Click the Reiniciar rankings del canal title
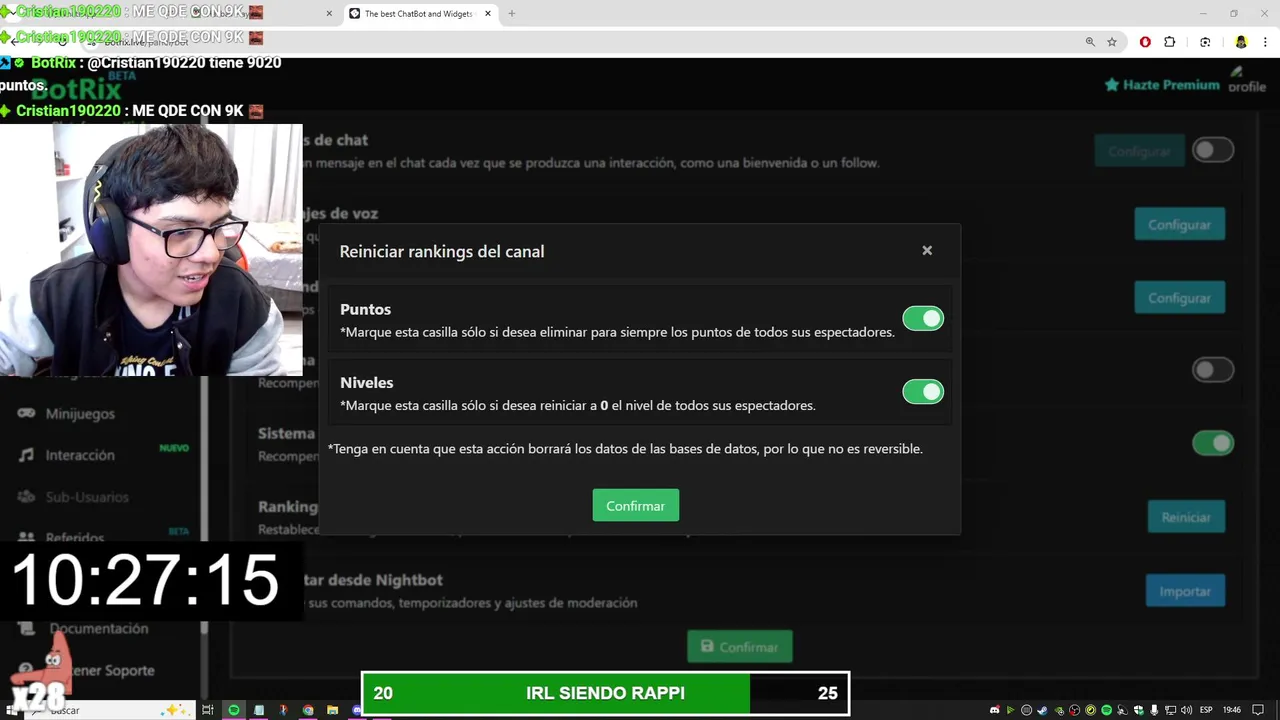The width and height of the screenshot is (1280, 720). point(442,251)
